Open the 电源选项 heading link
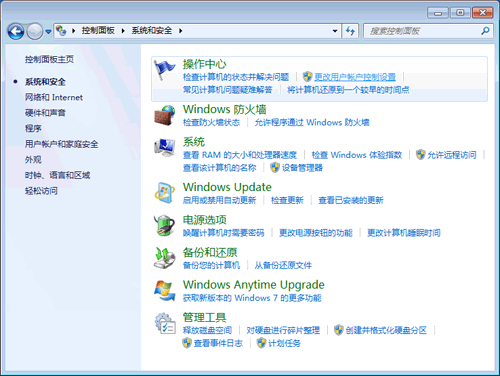Screen dimensions: 500x376 click(204, 220)
